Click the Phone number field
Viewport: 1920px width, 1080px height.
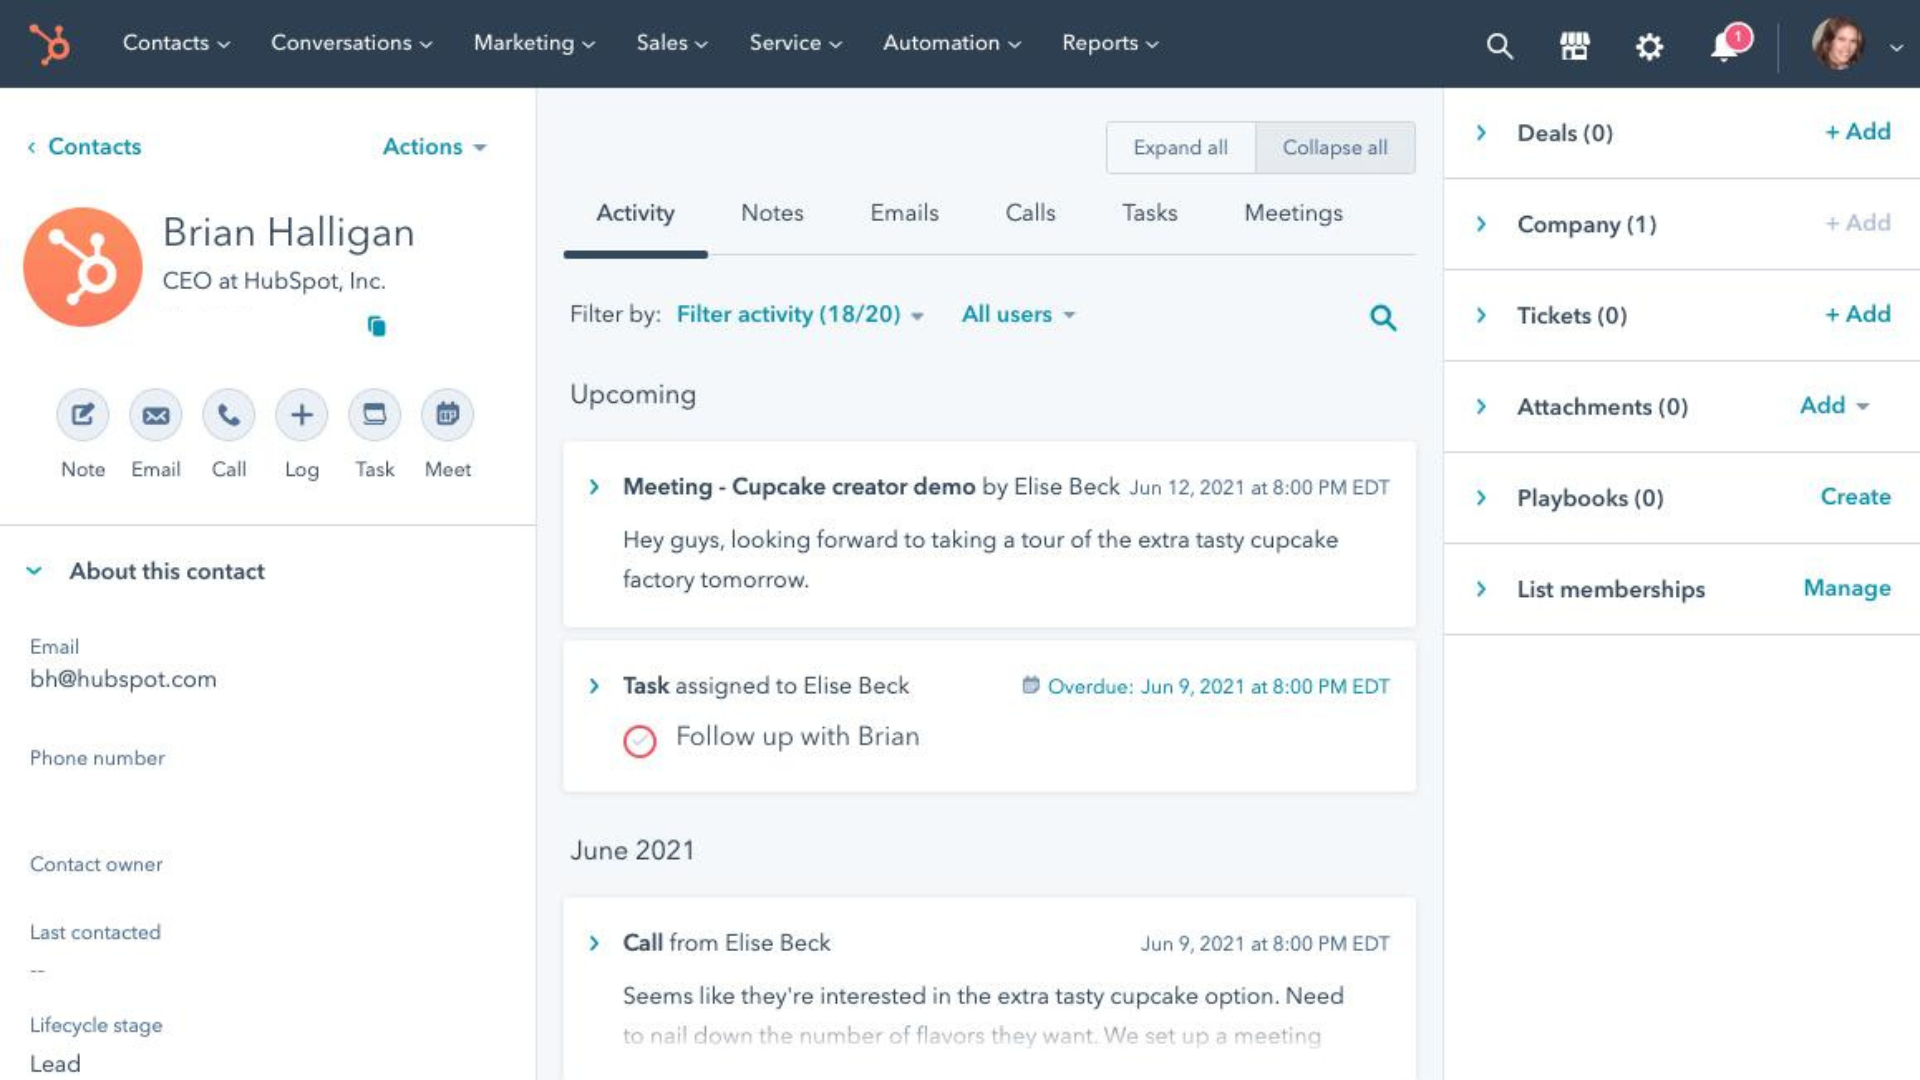[97, 758]
